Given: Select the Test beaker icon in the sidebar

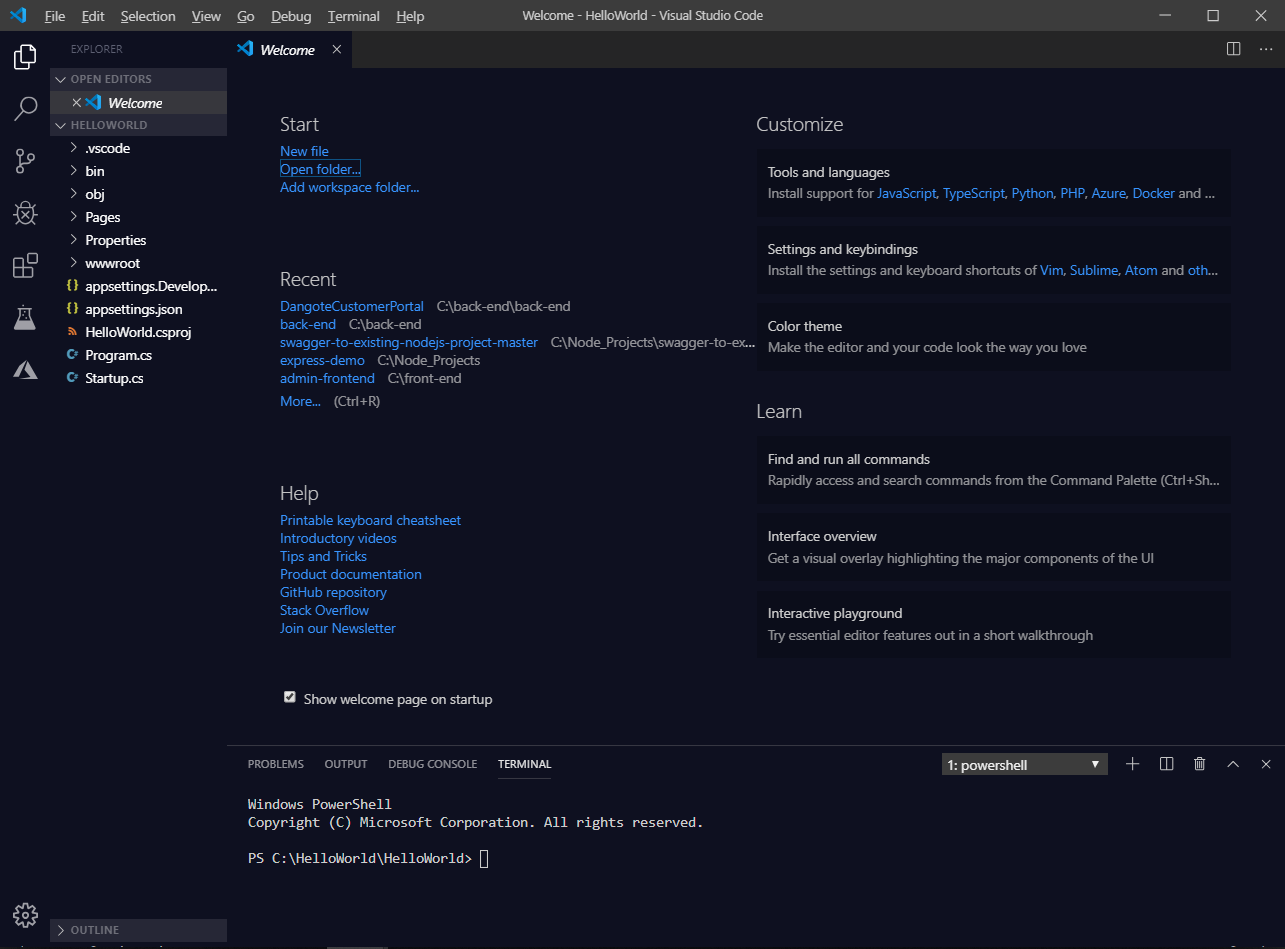Looking at the screenshot, I should [x=24, y=317].
